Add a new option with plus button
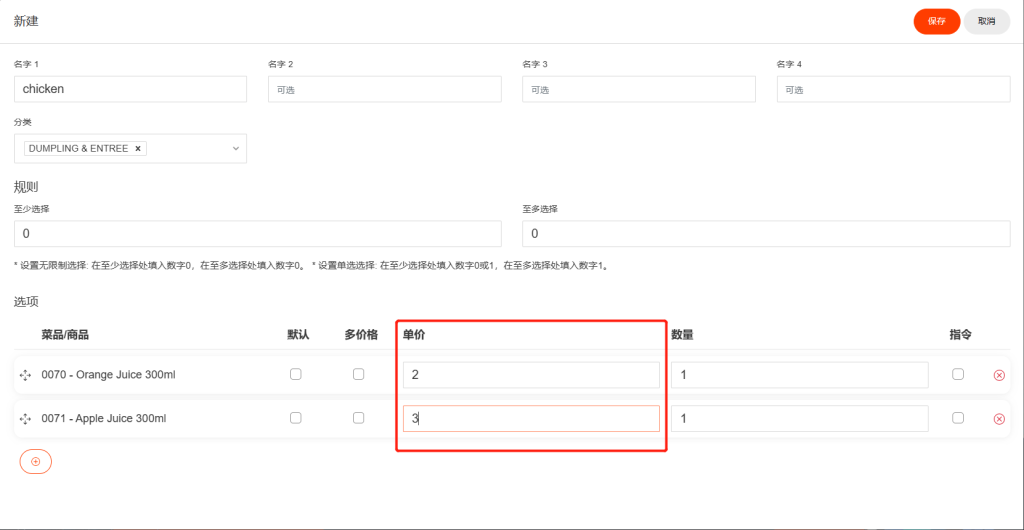 pyautogui.click(x=36, y=461)
